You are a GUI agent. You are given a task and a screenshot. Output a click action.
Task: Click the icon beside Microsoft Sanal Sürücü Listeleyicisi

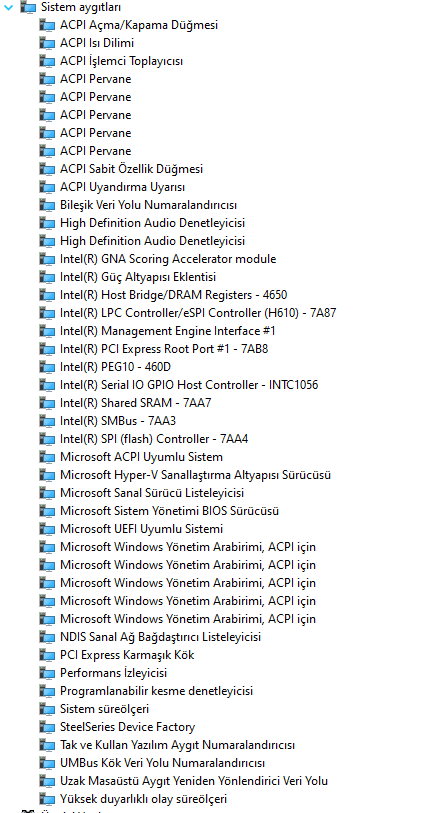pos(47,494)
